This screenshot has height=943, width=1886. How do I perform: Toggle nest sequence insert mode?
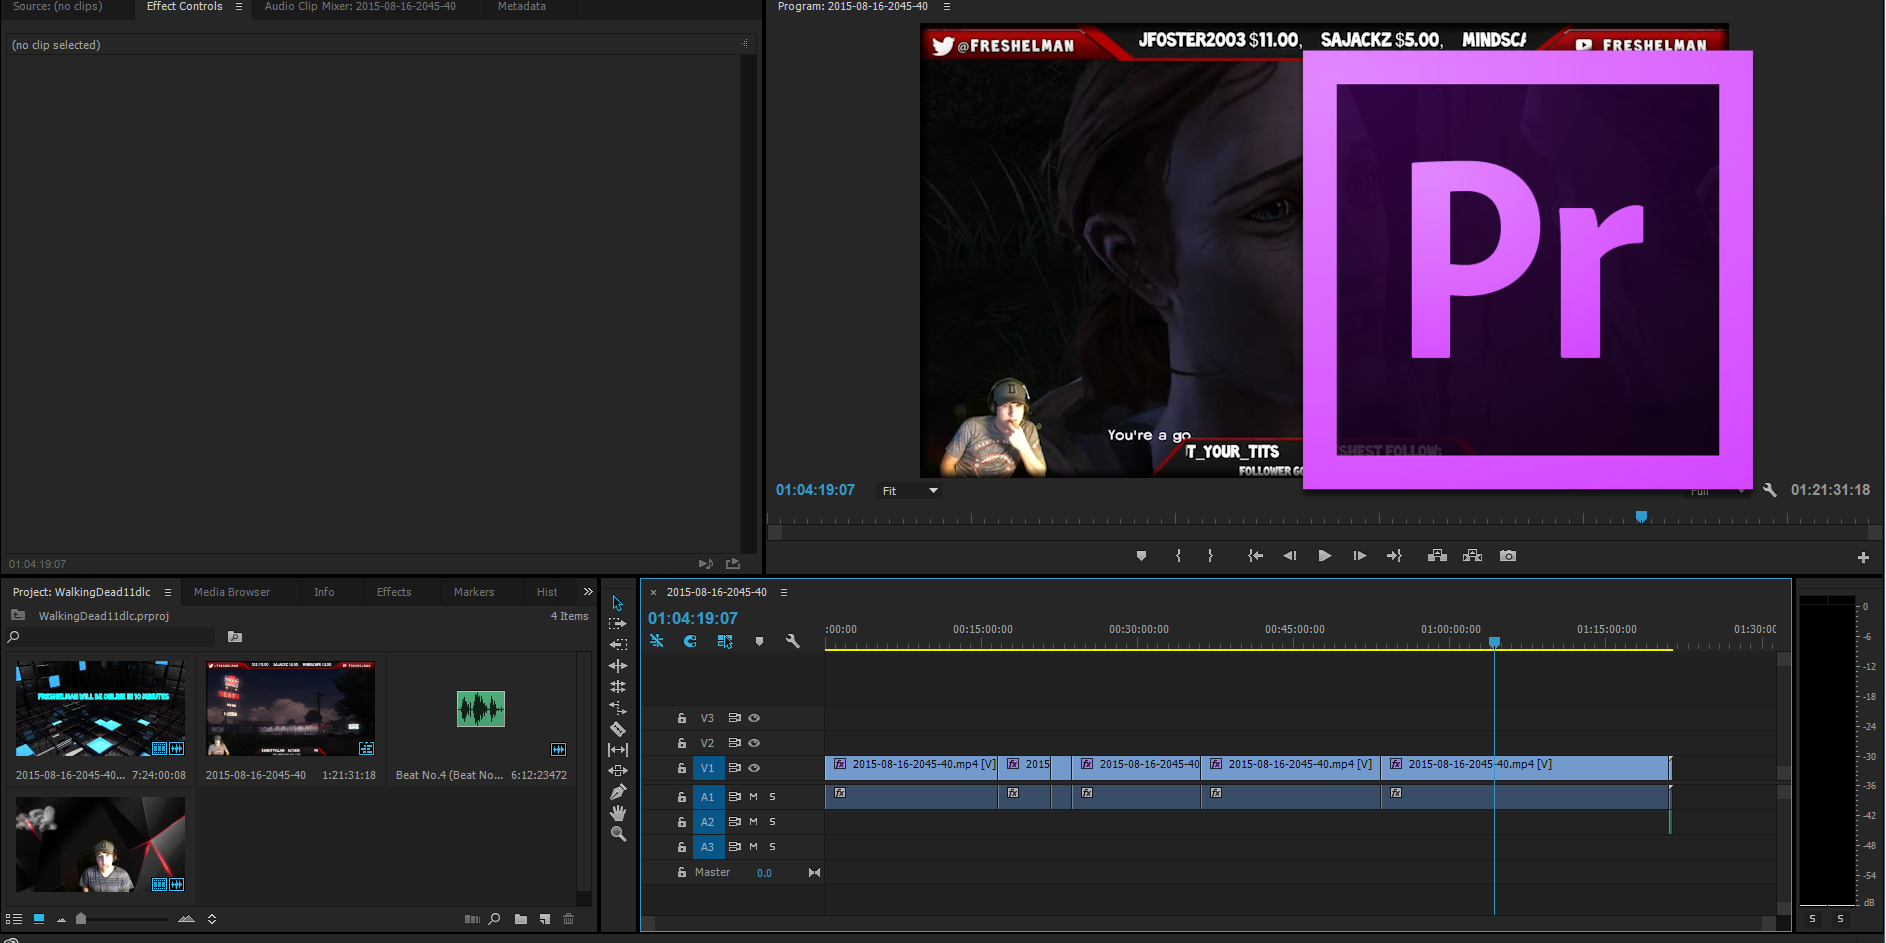tap(657, 641)
